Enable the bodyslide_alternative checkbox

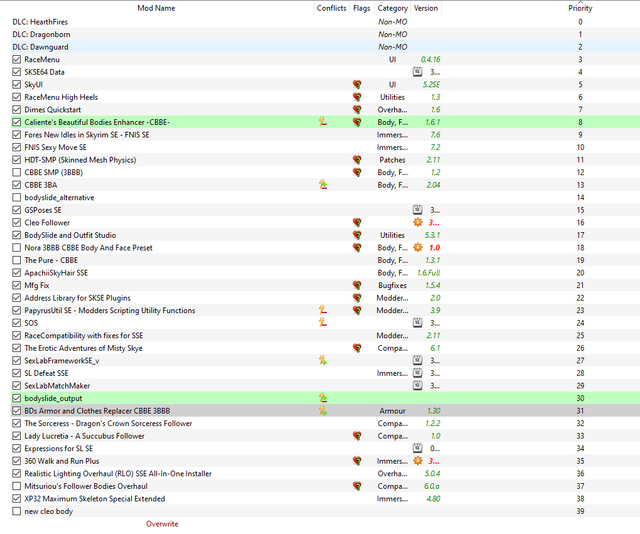click(16, 197)
